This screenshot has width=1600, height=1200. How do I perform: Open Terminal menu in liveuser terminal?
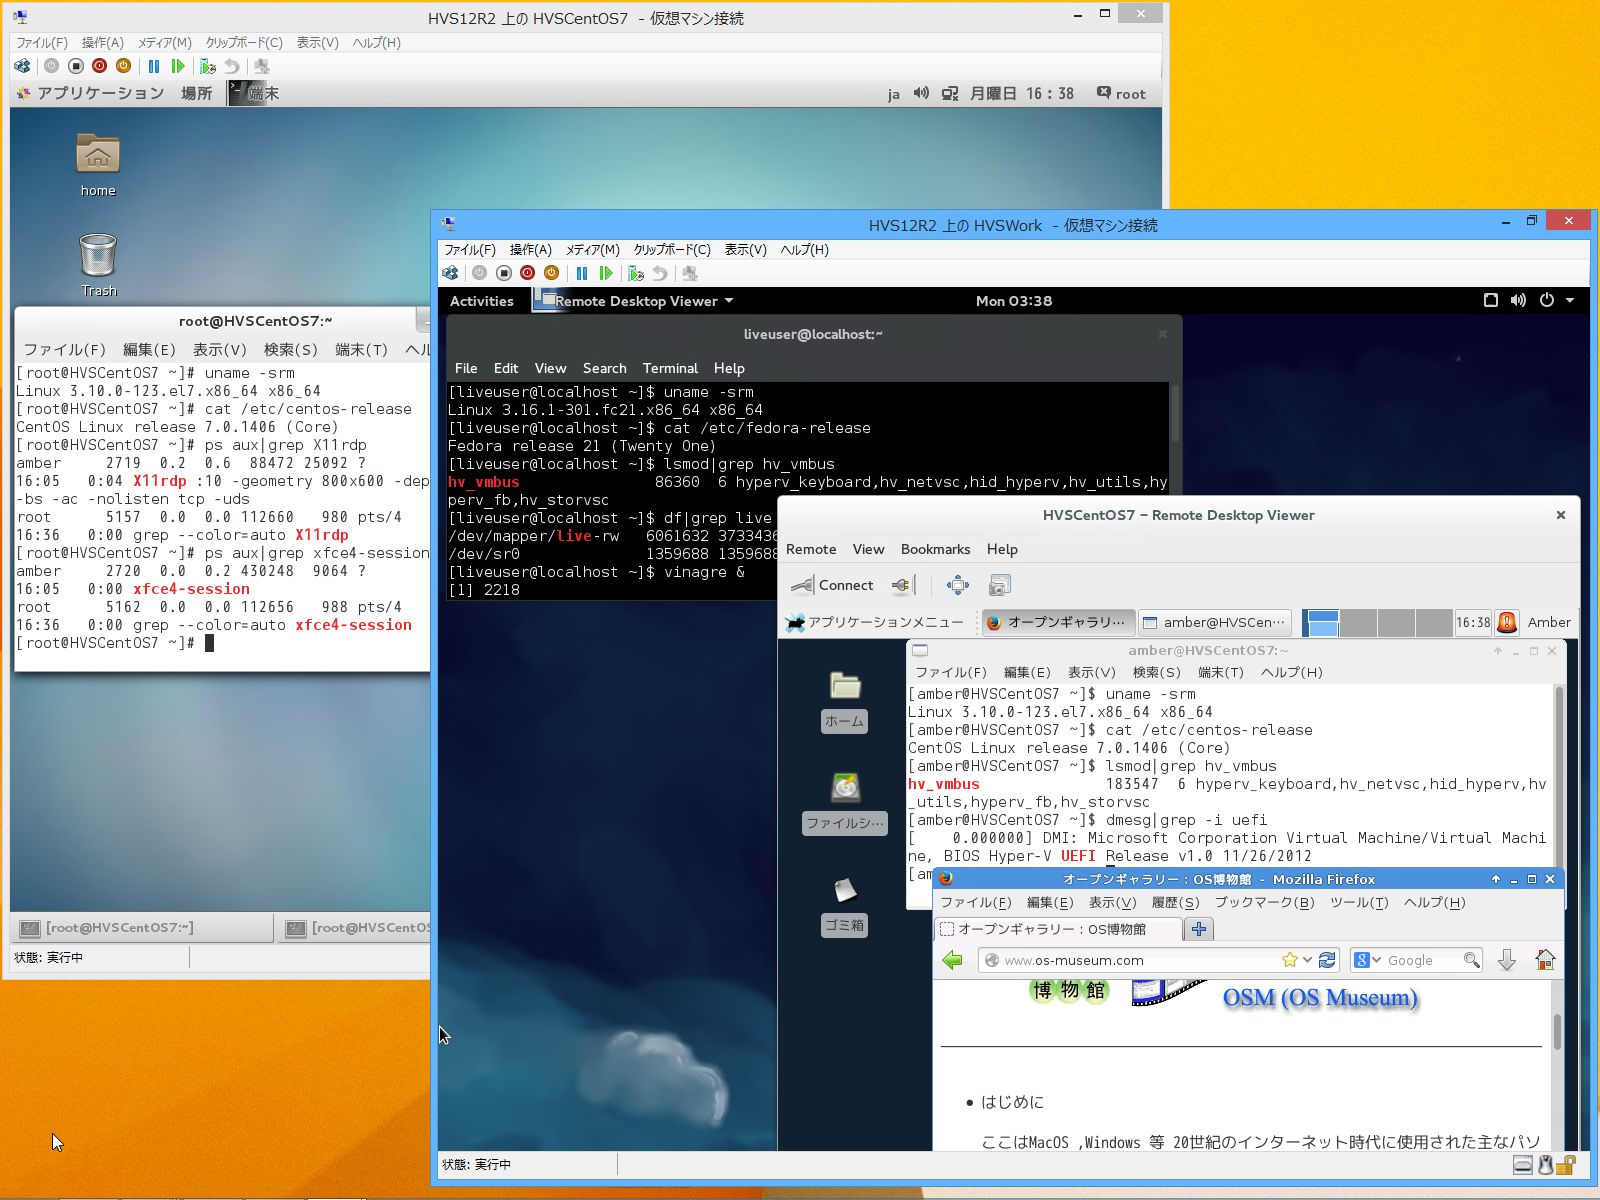pos(670,368)
